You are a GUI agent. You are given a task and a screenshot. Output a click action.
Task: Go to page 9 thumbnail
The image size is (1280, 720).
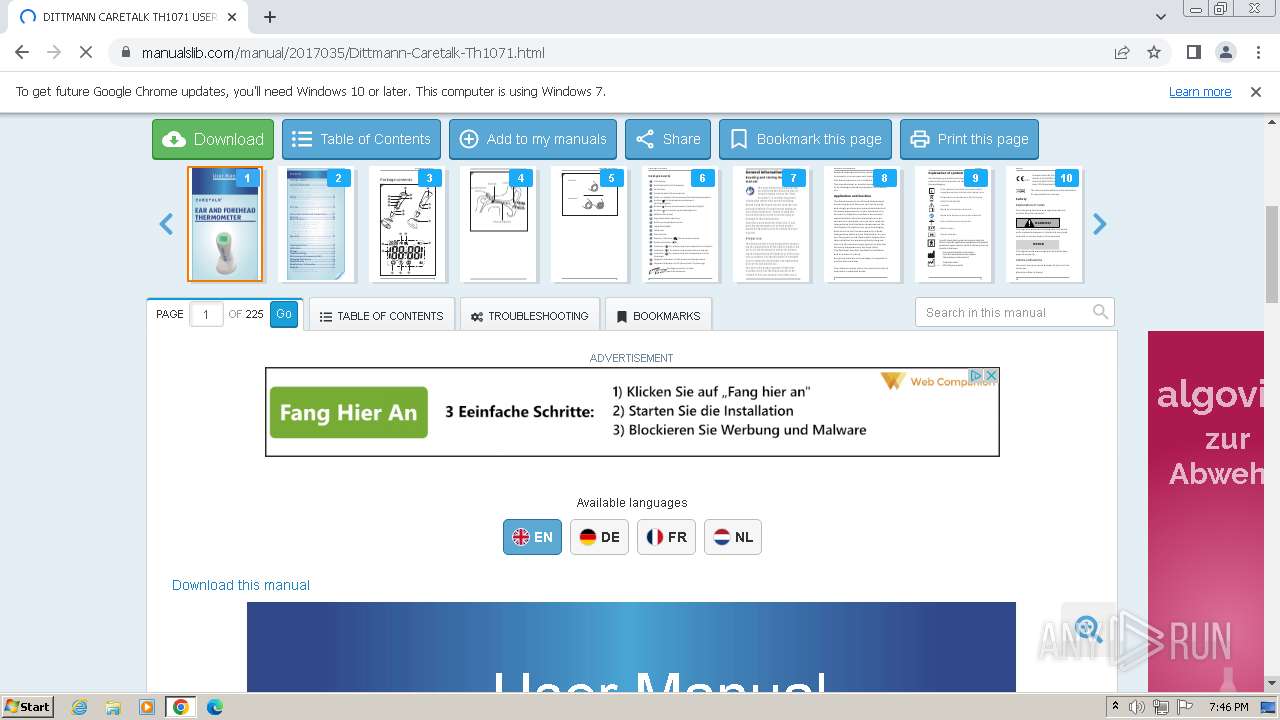953,224
